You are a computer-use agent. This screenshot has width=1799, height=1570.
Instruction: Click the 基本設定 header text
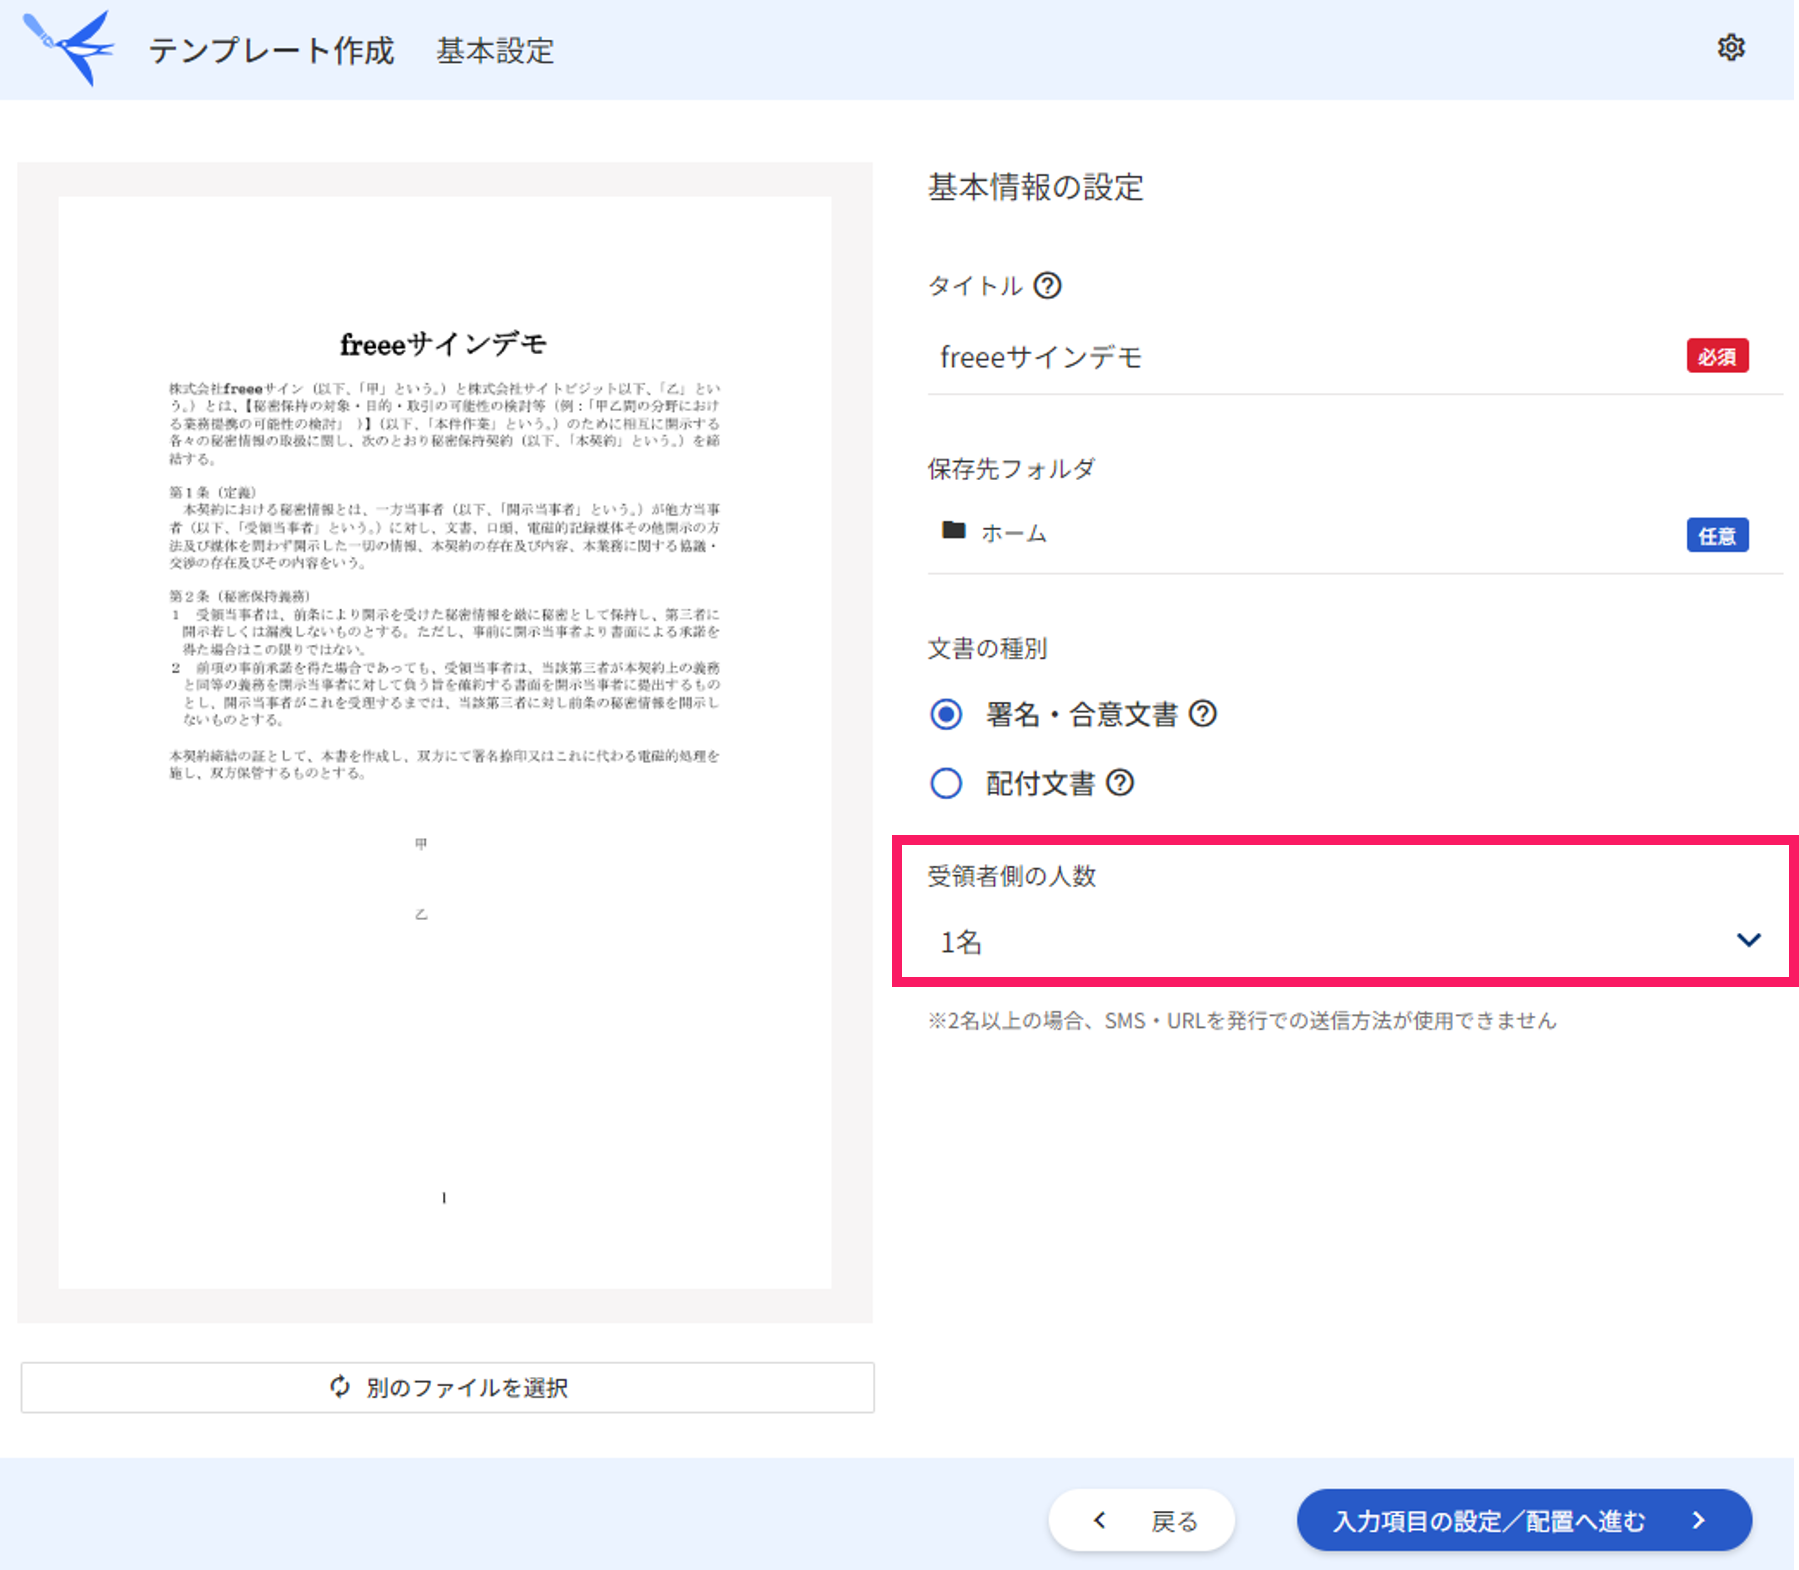coord(495,50)
